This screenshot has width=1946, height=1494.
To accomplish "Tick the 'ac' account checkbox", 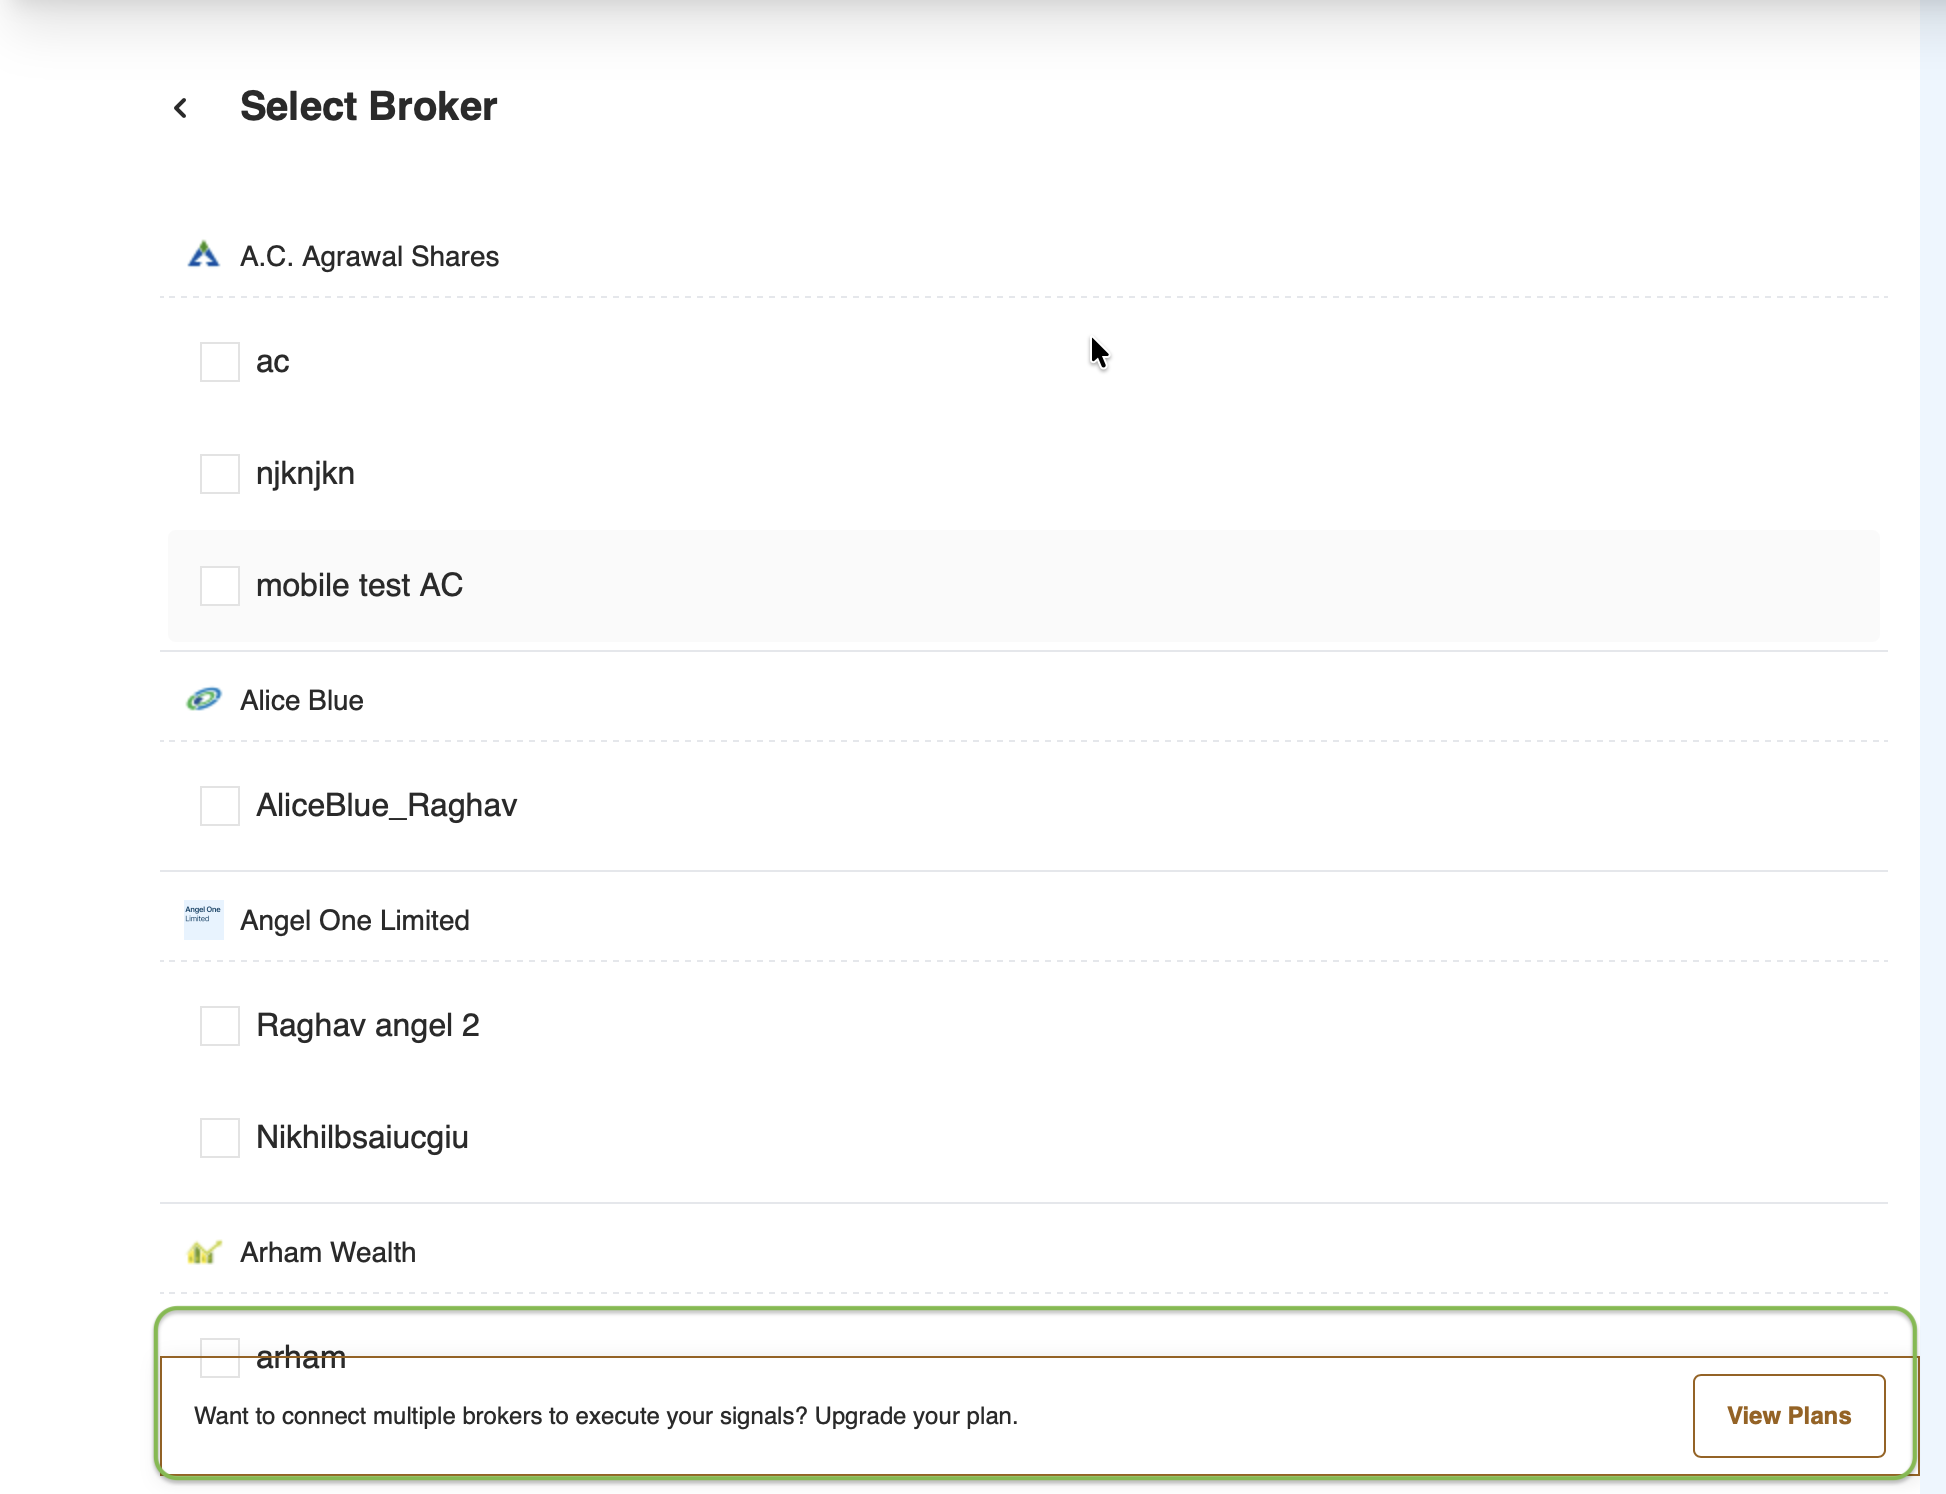I will 220,362.
